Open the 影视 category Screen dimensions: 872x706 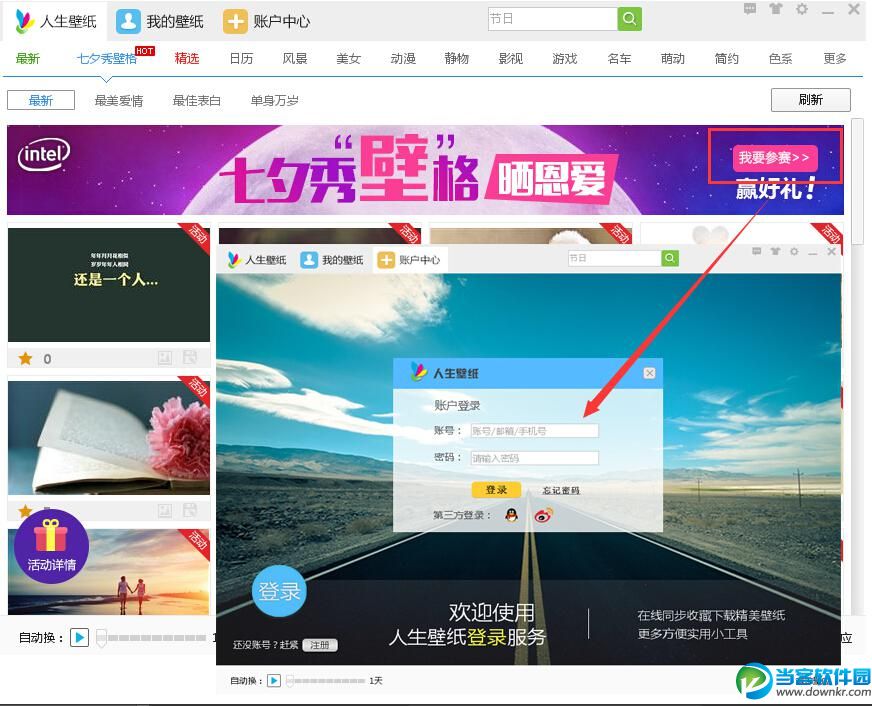tap(511, 58)
